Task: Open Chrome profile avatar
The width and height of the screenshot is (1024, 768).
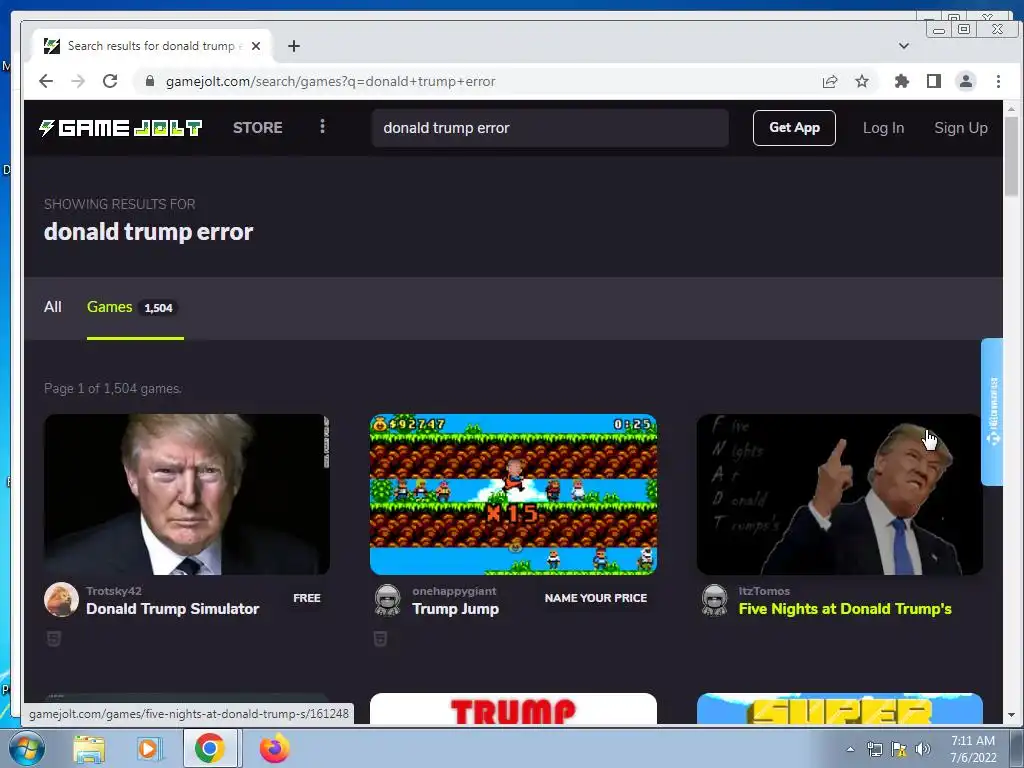Action: coord(966,81)
